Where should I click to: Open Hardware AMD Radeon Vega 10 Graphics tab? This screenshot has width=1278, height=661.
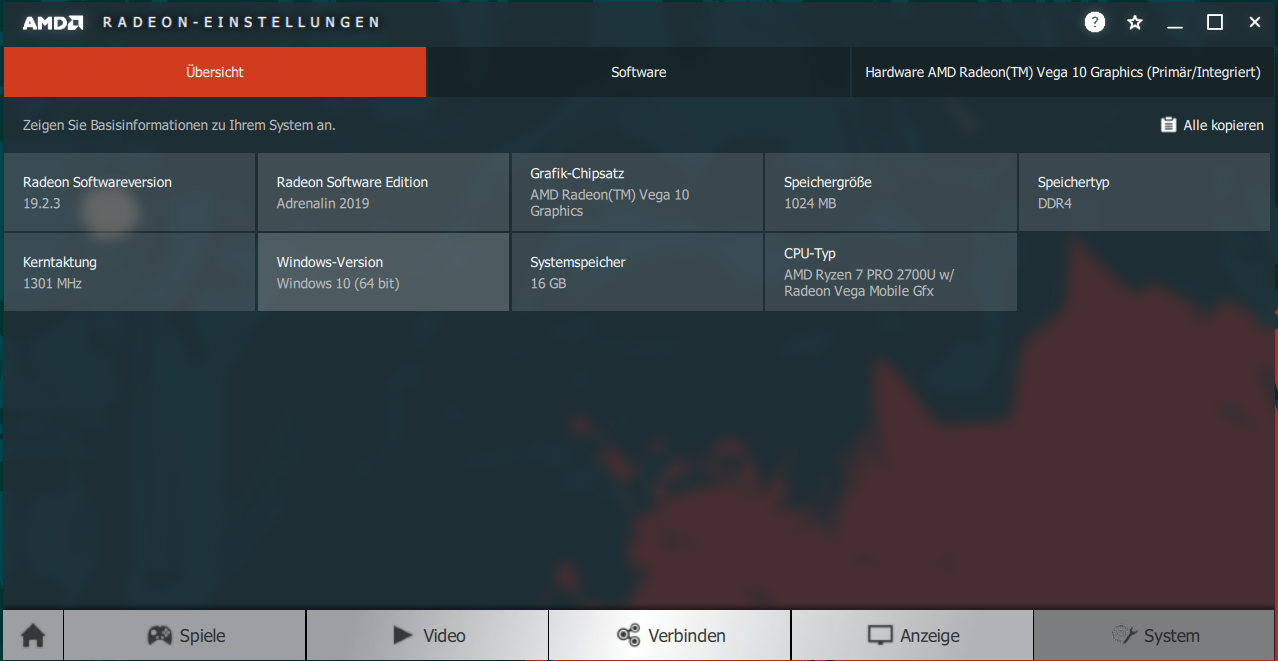point(1063,72)
